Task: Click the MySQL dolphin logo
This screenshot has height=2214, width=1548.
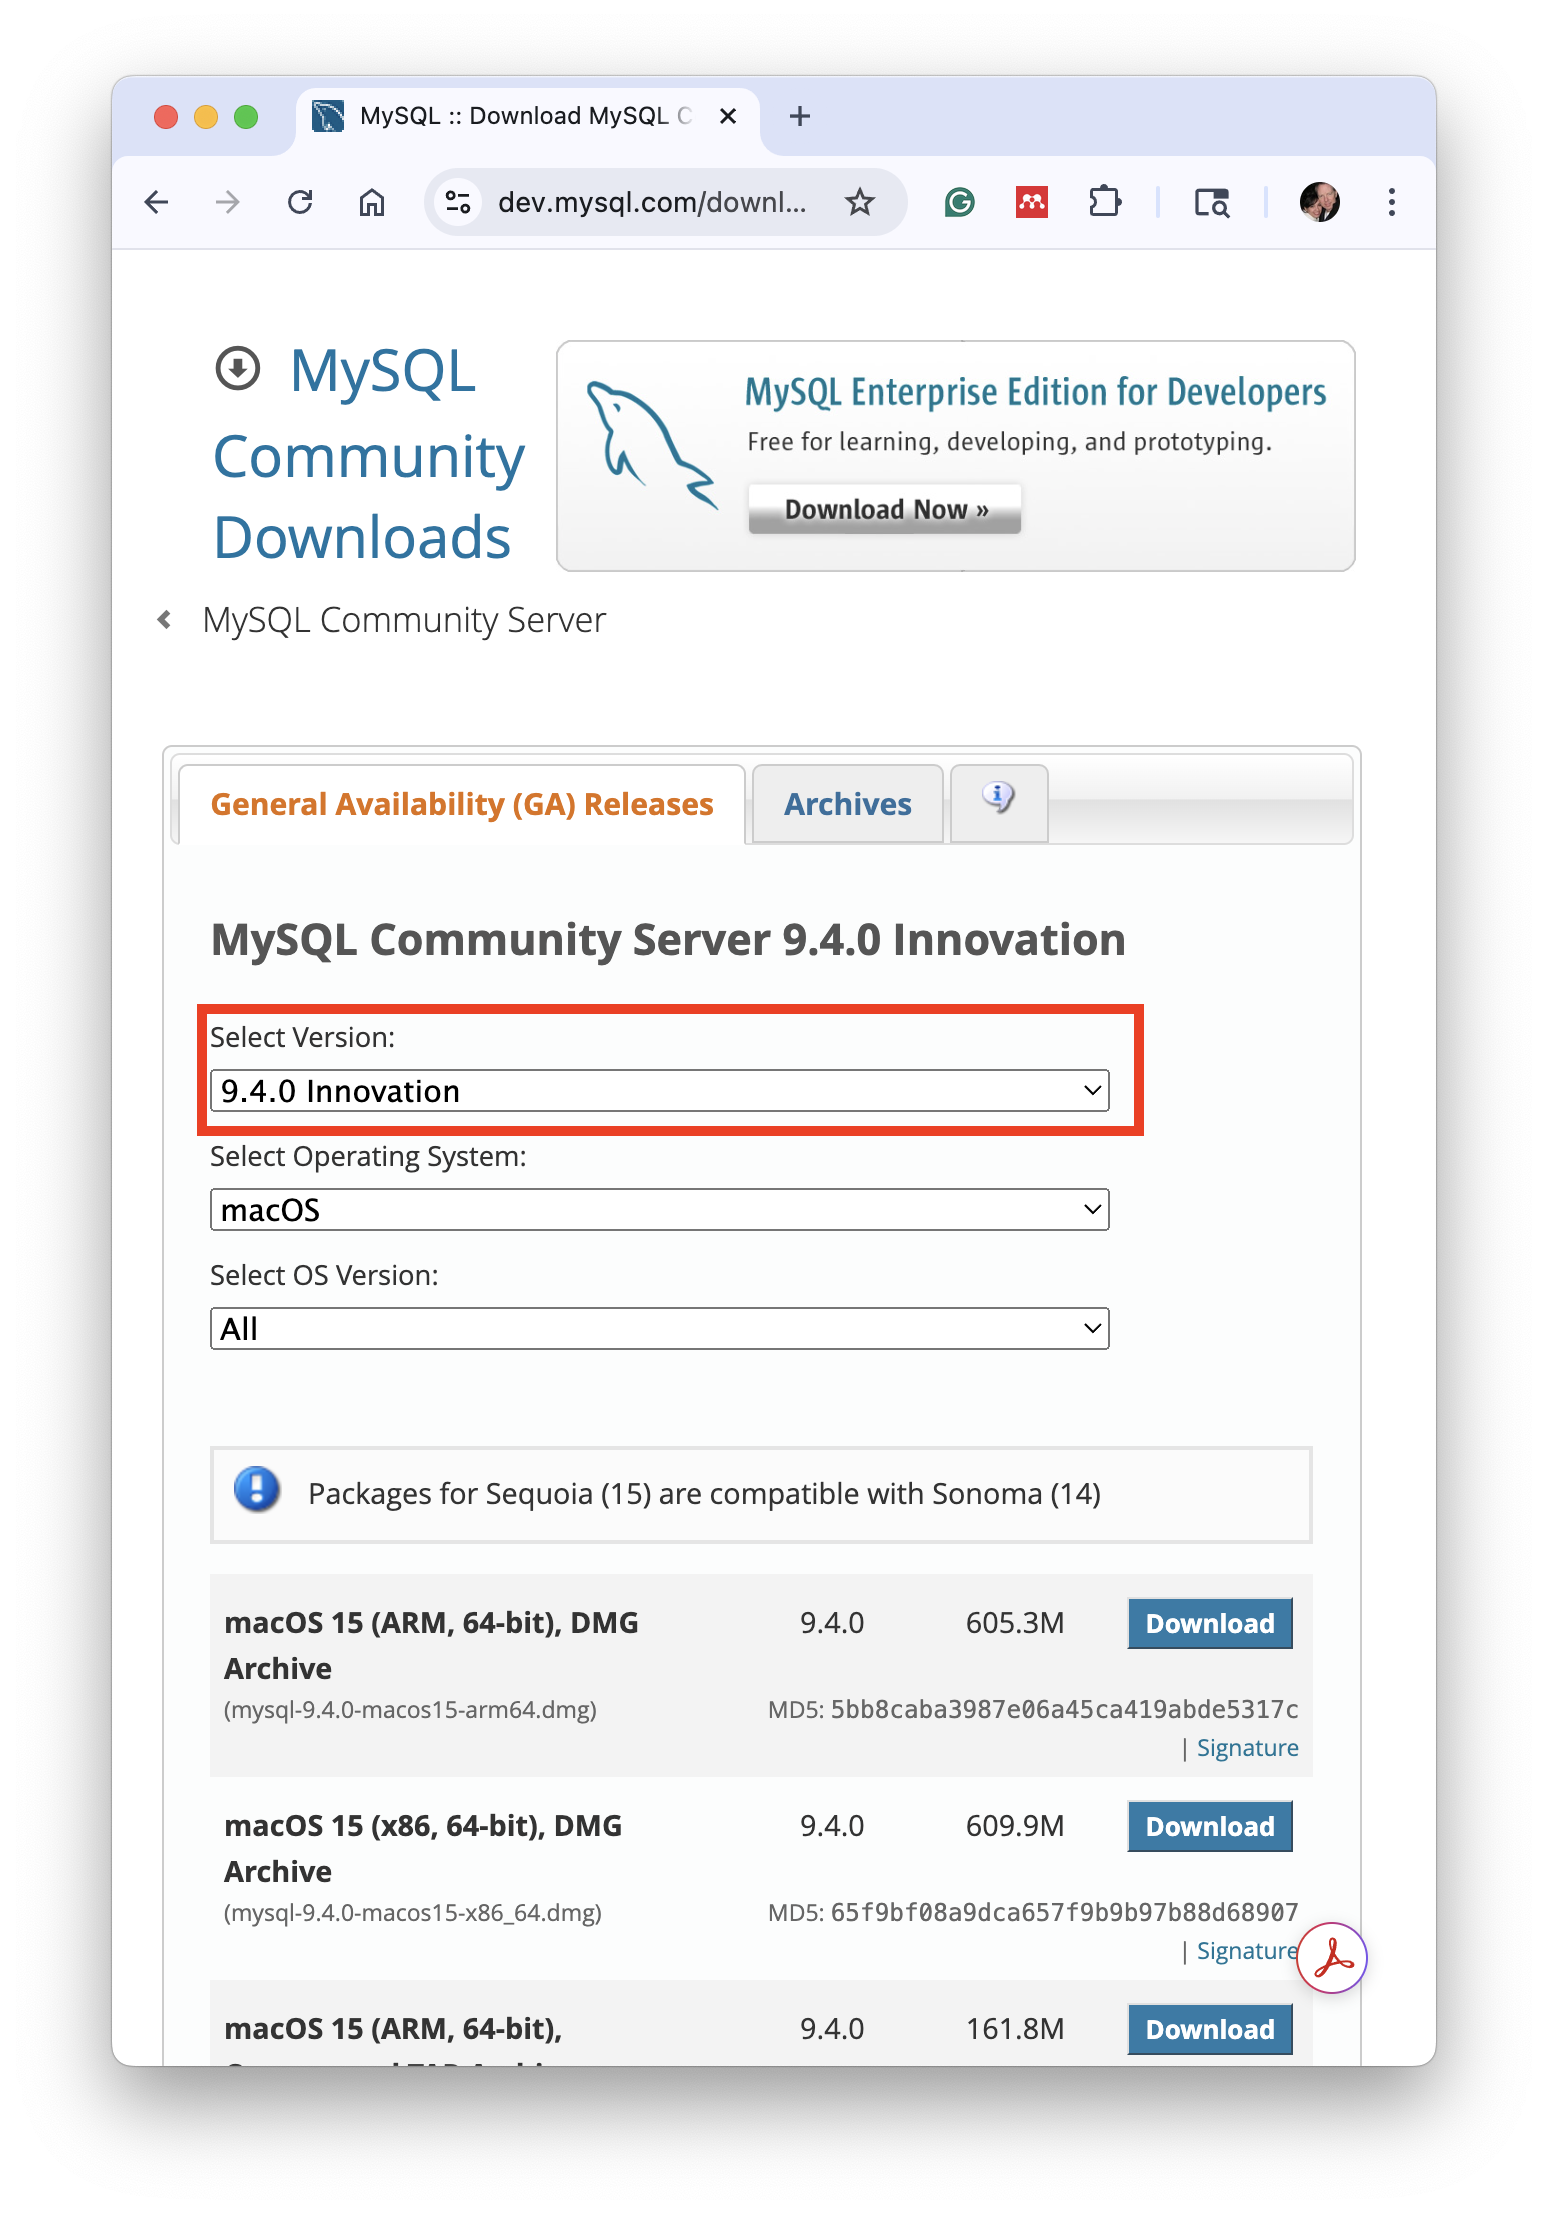Action: click(651, 444)
